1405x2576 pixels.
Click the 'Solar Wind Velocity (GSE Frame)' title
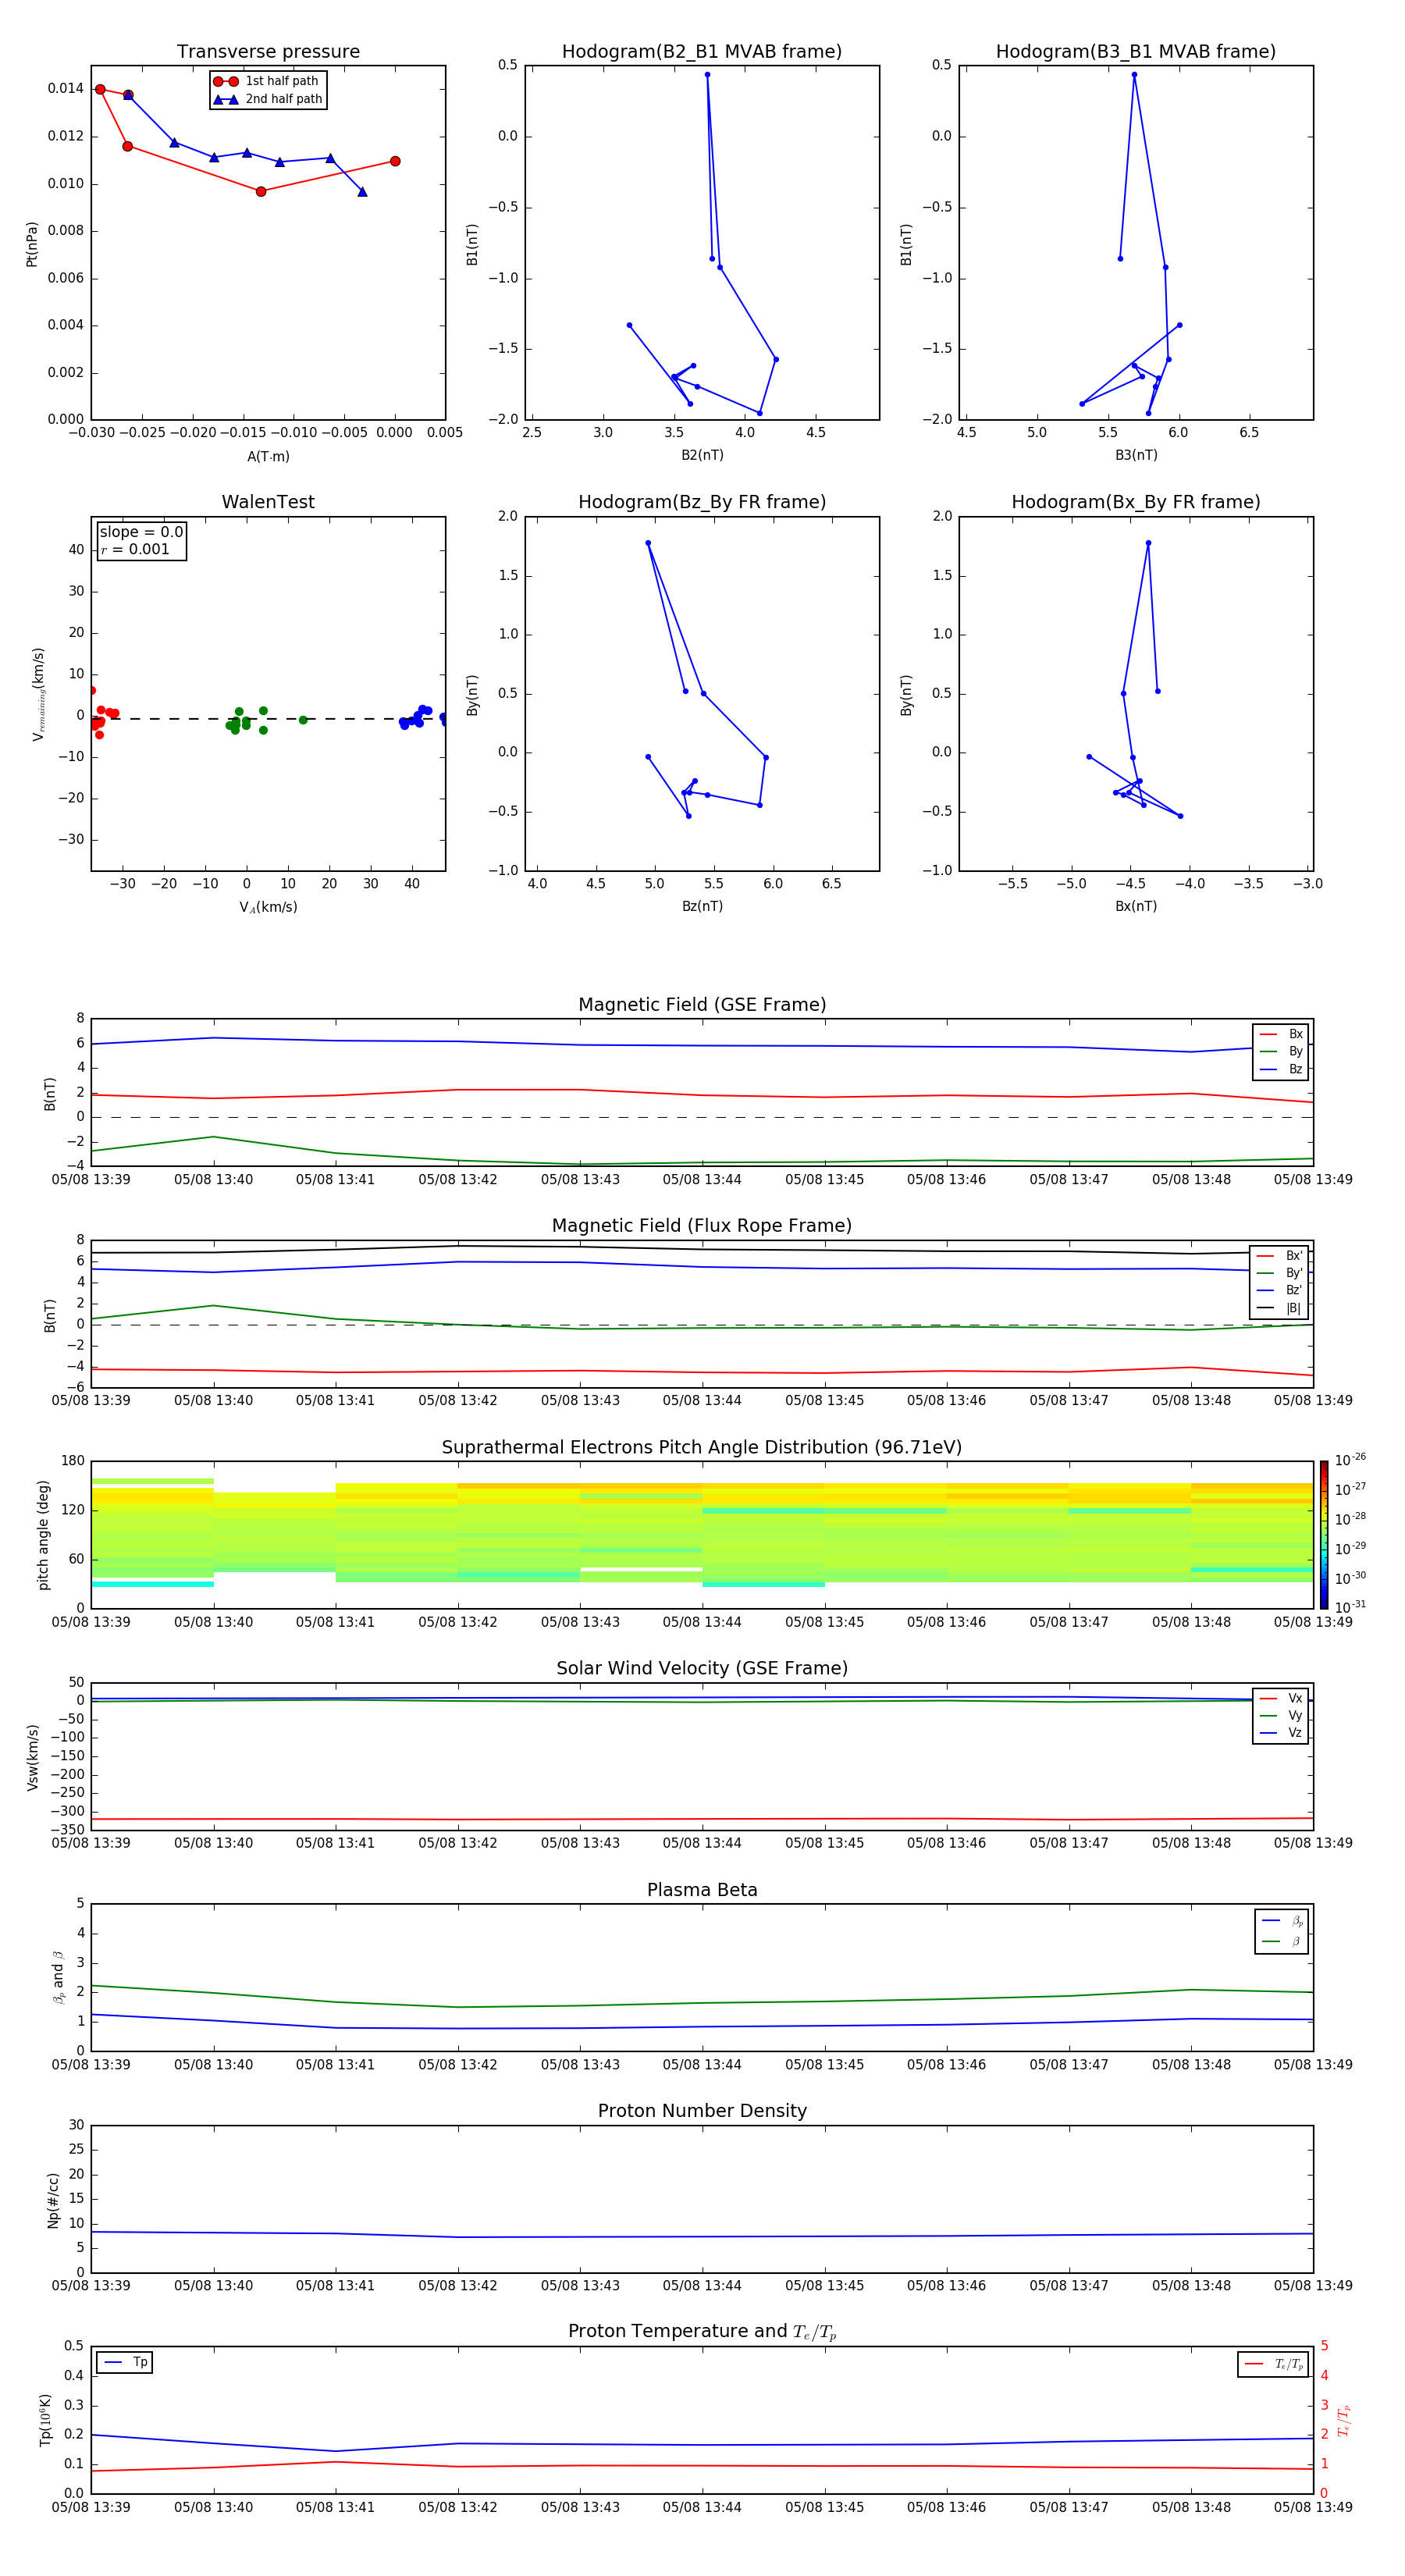[x=702, y=1668]
